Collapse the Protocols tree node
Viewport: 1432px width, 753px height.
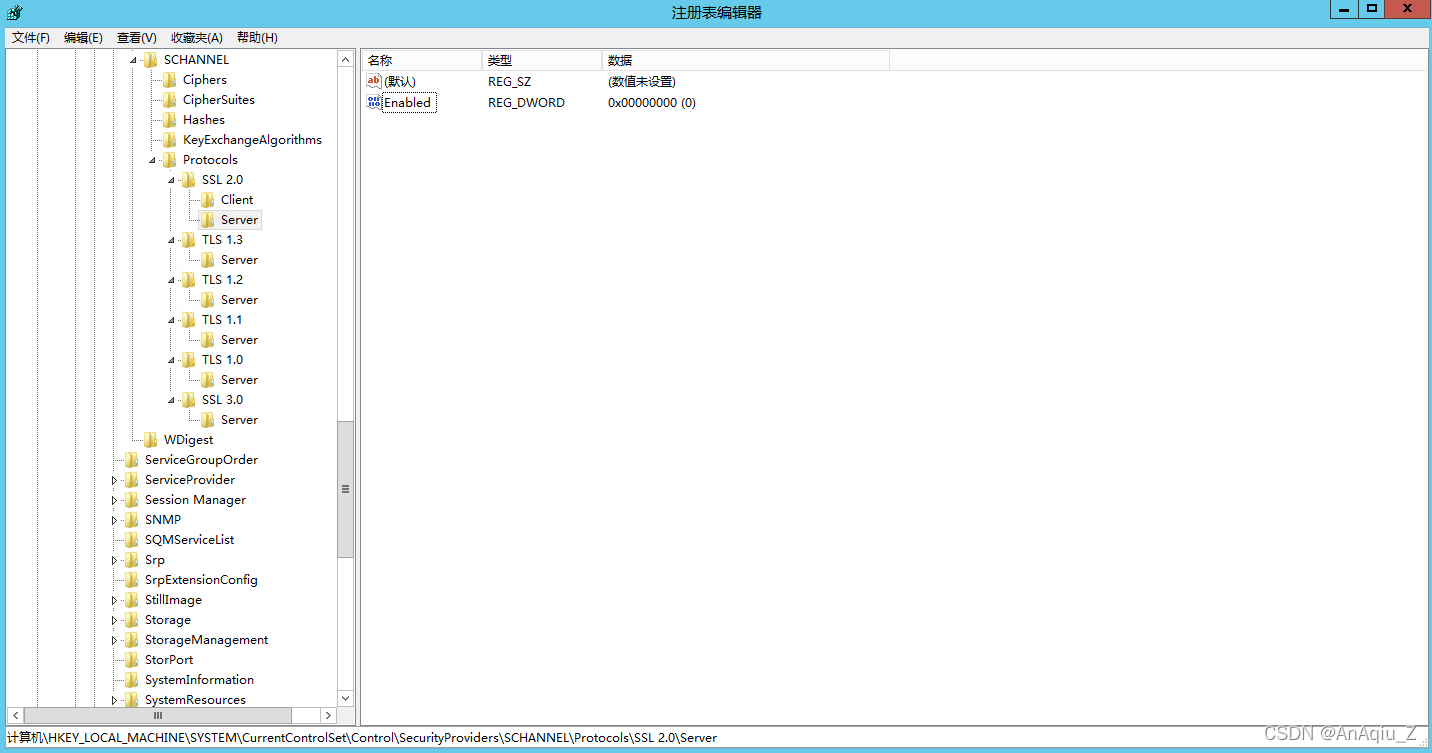click(152, 161)
